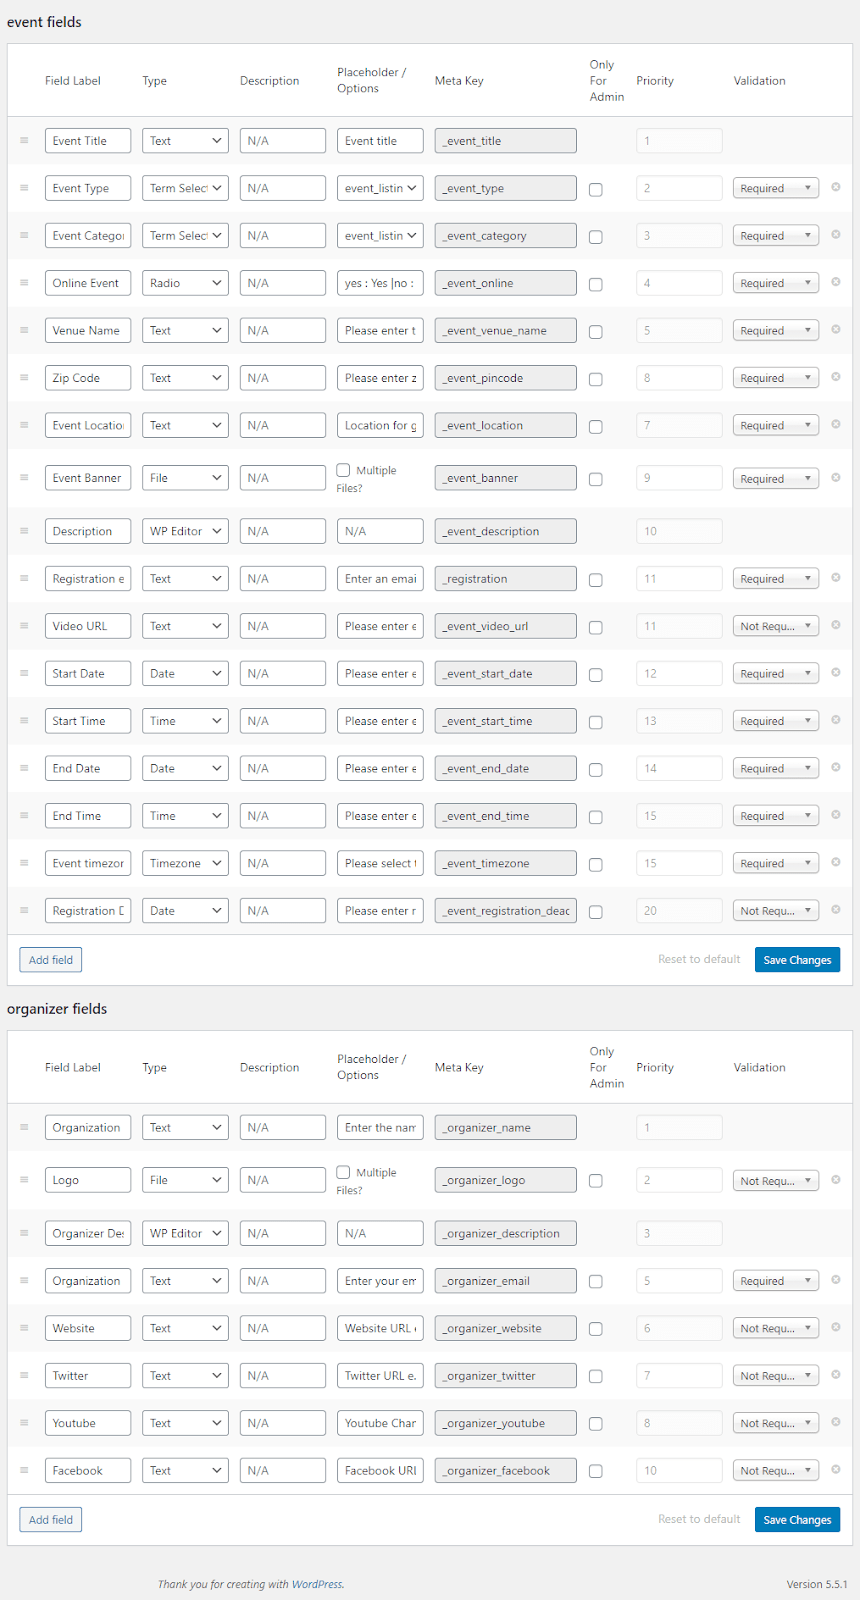
Task: Click drag handle of End Time row
Action: tap(24, 816)
